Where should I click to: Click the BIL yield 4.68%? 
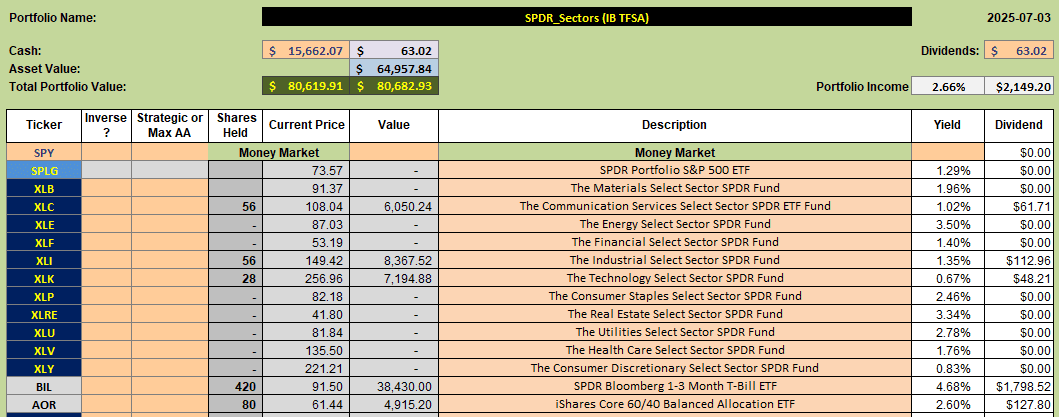point(948,386)
